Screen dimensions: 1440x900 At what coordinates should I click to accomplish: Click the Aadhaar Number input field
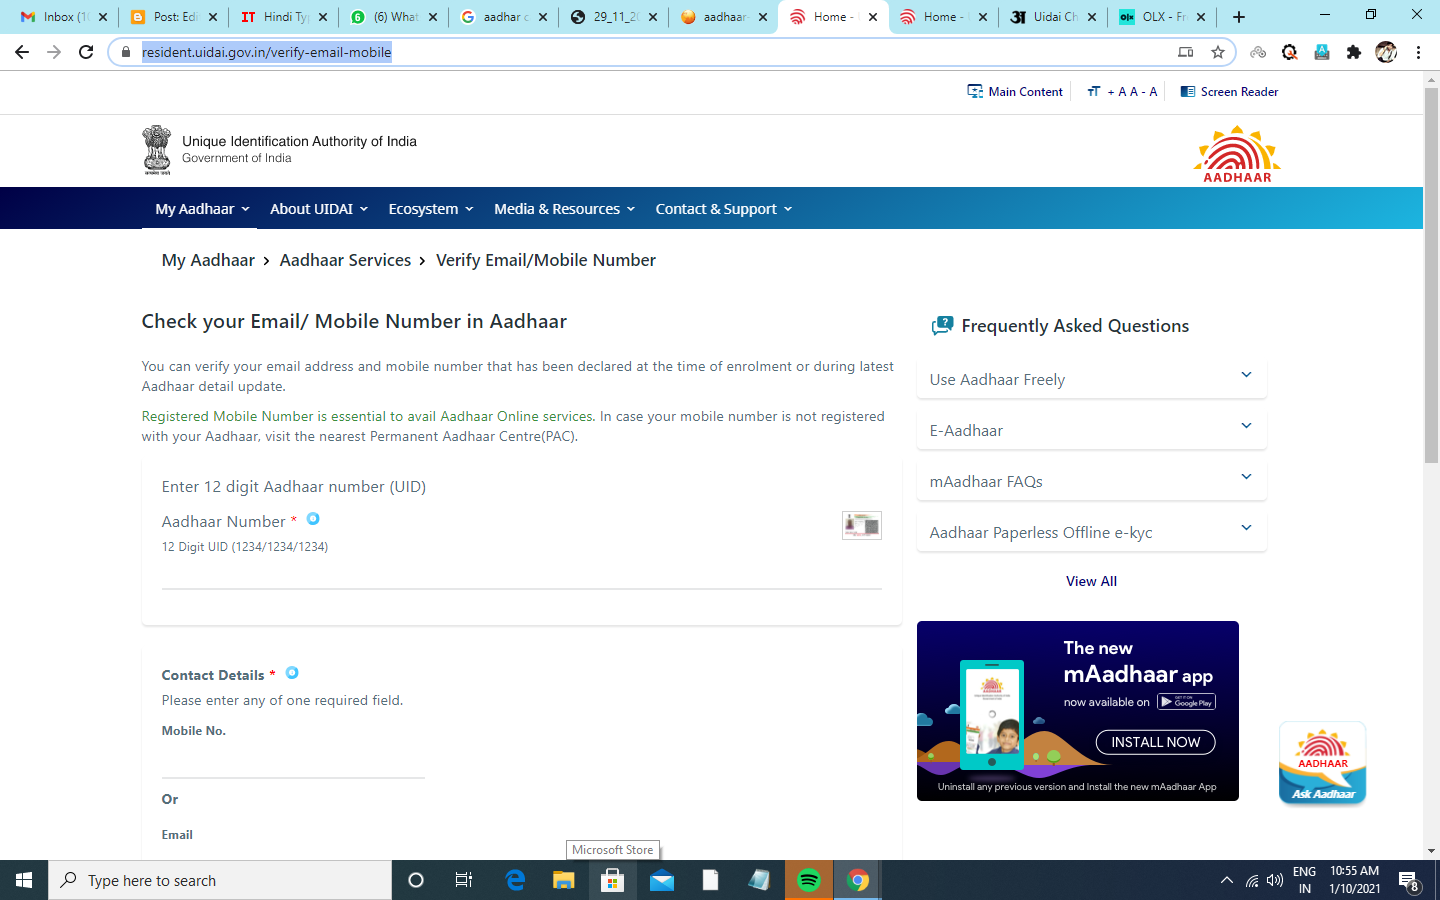tap(521, 571)
